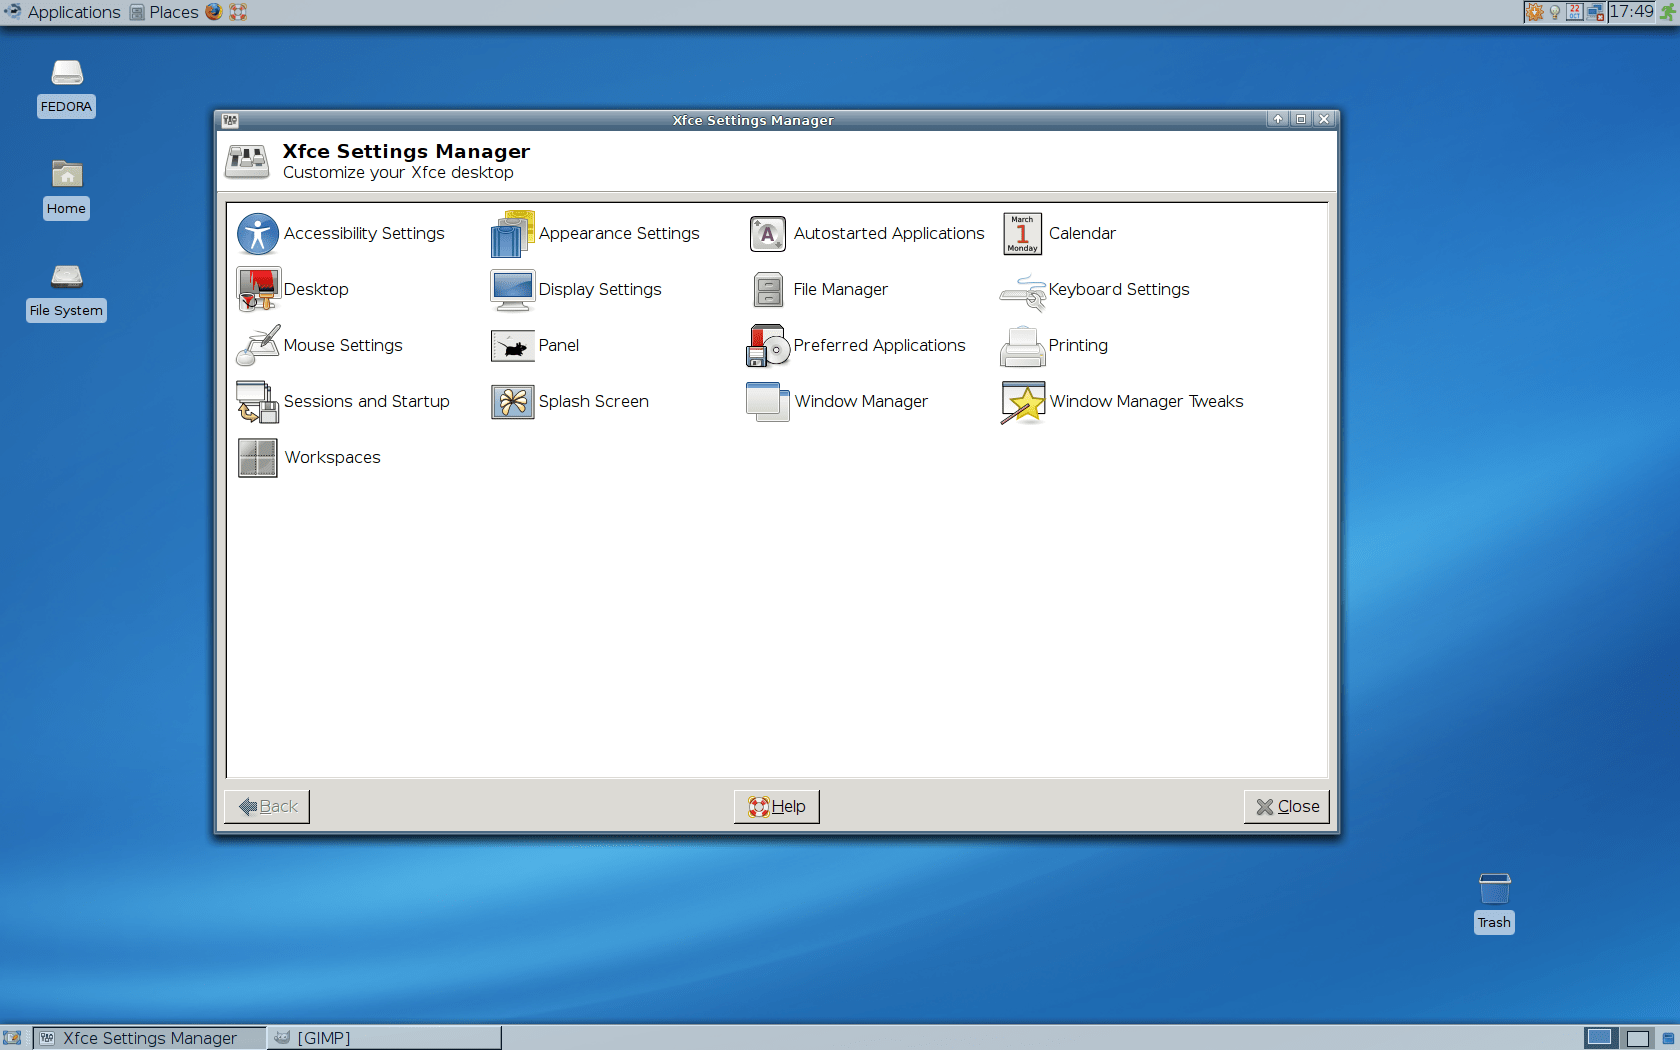This screenshot has width=1680, height=1050.
Task: Open the Workspaces settings
Action: pos(331,457)
